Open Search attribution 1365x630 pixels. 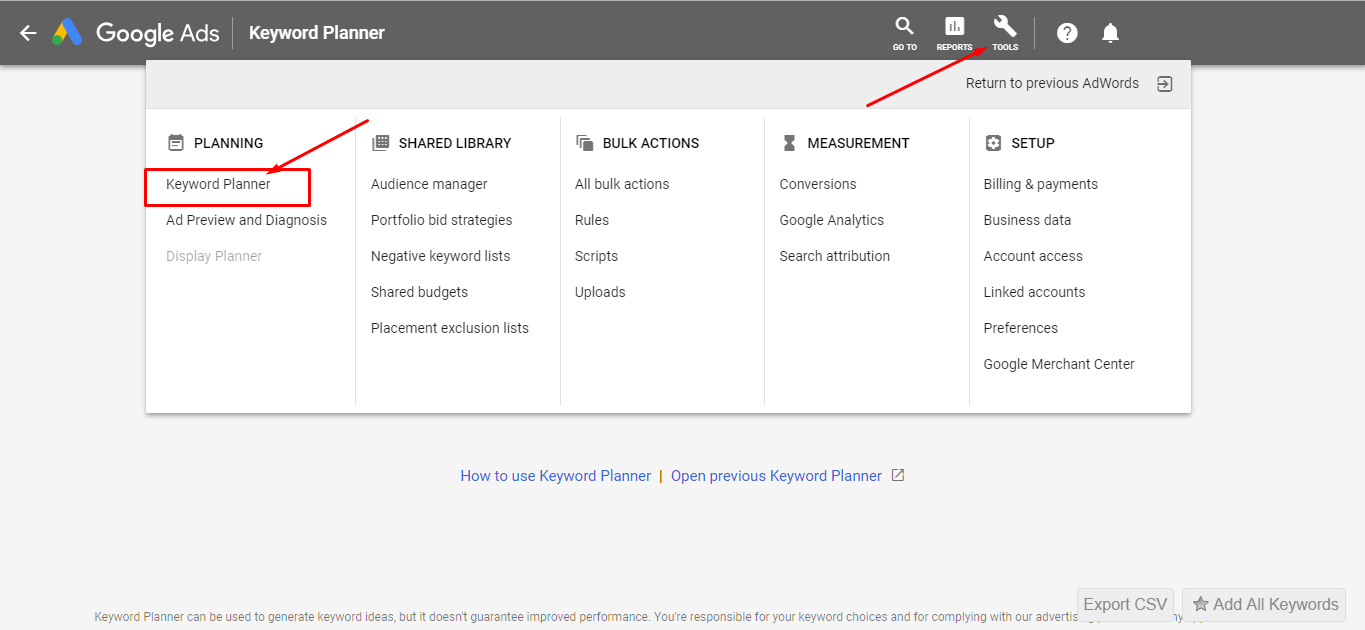pyautogui.click(x=834, y=256)
